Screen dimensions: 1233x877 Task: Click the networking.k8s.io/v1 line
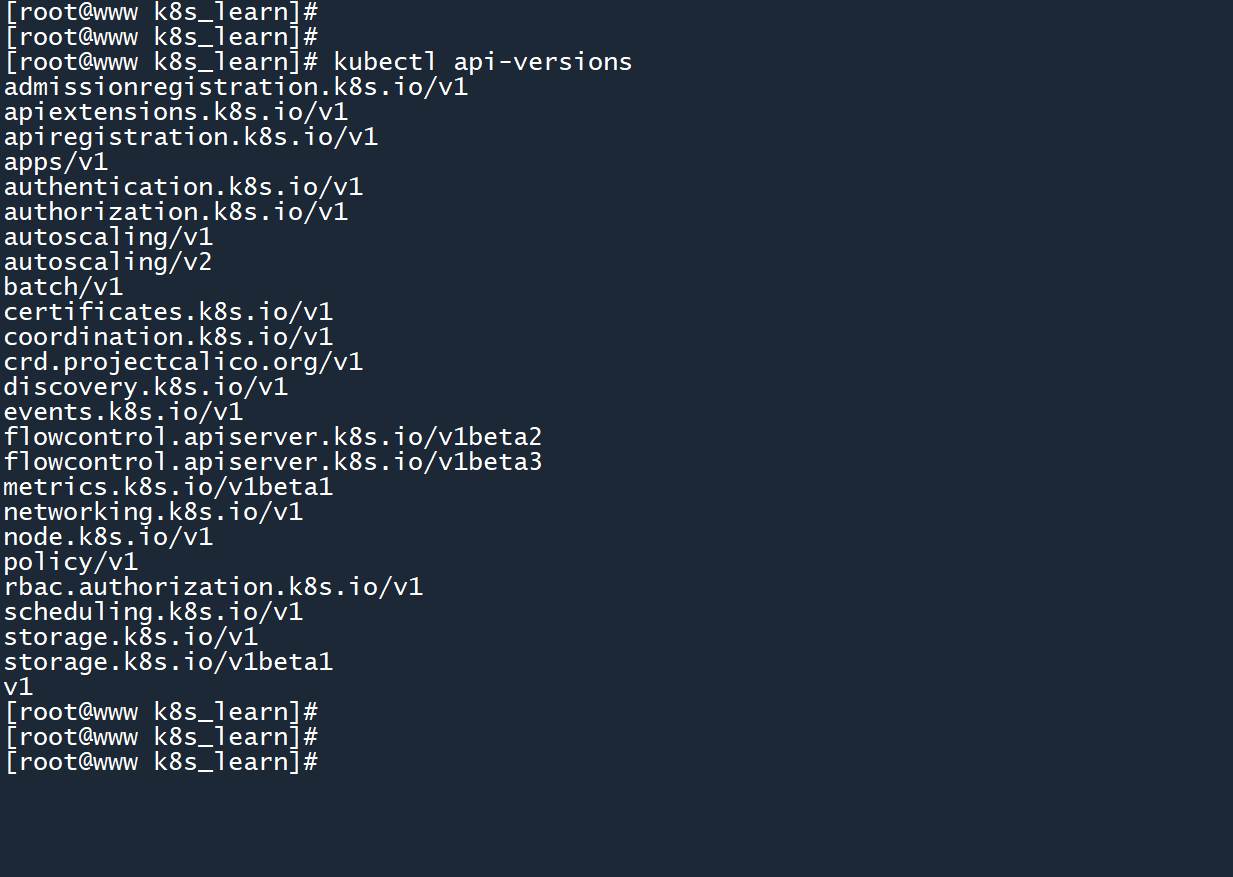153,512
